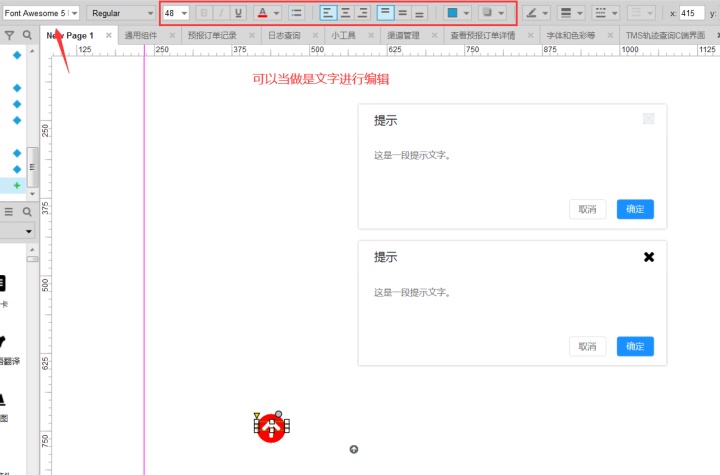
Task: Open the Font Awesome 5 font family dropdown
Action: pyautogui.click(x=40, y=13)
